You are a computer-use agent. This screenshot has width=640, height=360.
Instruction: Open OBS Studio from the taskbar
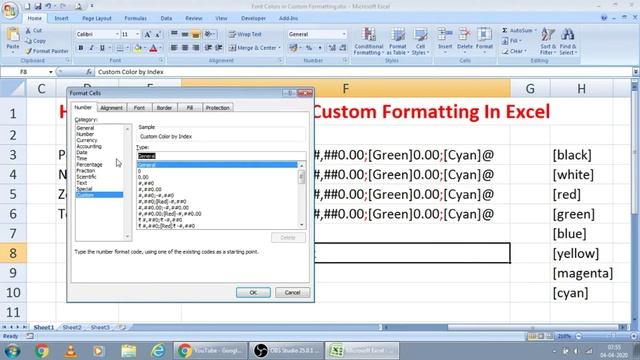(x=286, y=351)
